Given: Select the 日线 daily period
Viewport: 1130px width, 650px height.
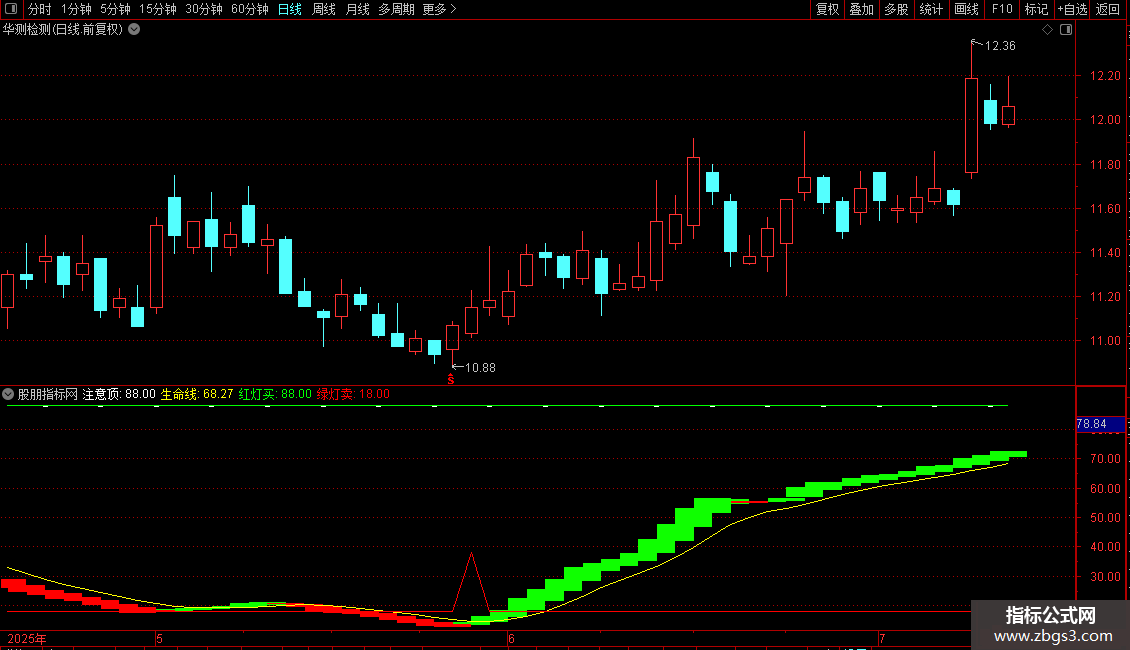Looking at the screenshot, I should coord(290,9).
